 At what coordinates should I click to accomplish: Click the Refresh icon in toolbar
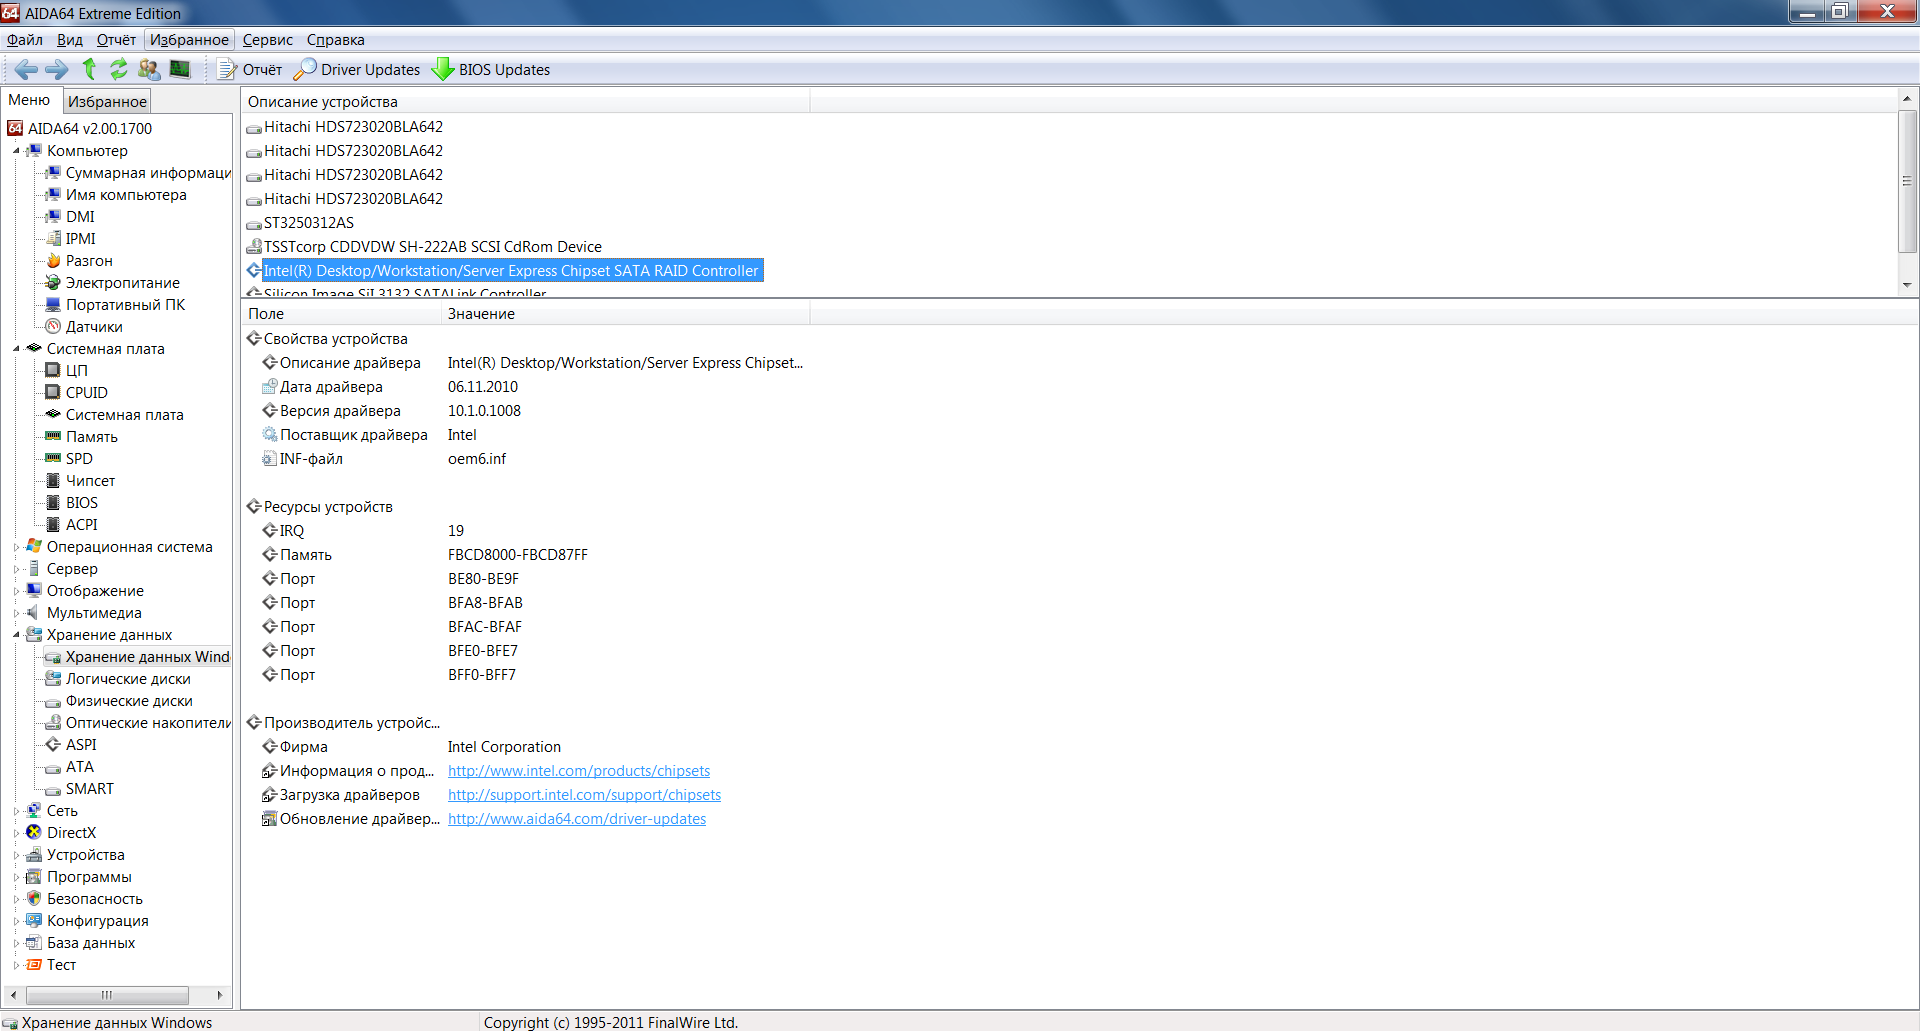tap(119, 69)
